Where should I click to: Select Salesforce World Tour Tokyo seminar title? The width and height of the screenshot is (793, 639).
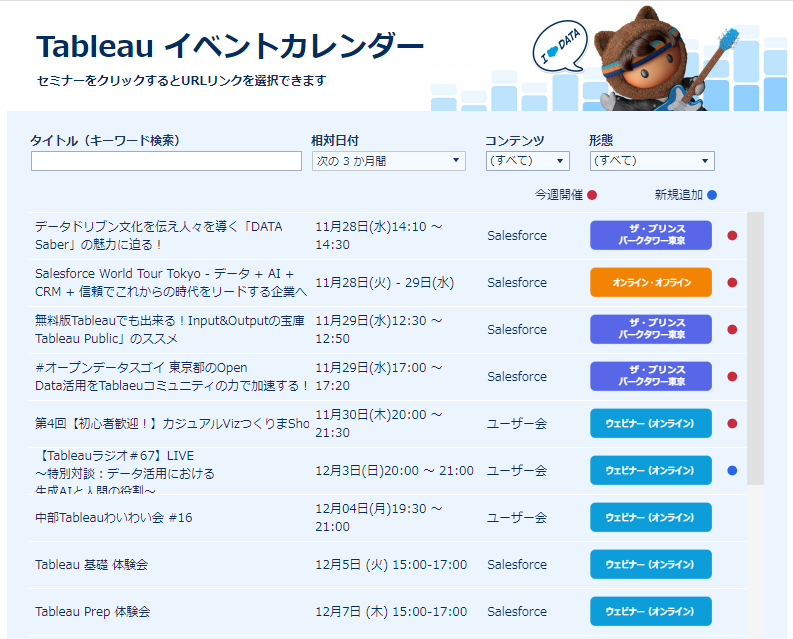171,282
